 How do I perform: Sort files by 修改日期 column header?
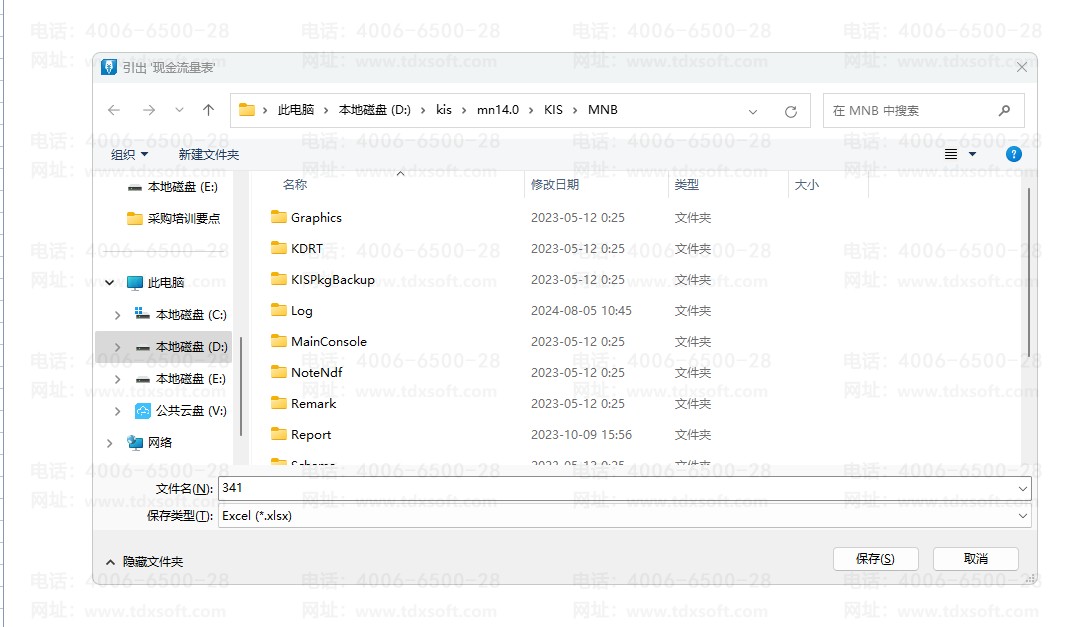pos(555,185)
